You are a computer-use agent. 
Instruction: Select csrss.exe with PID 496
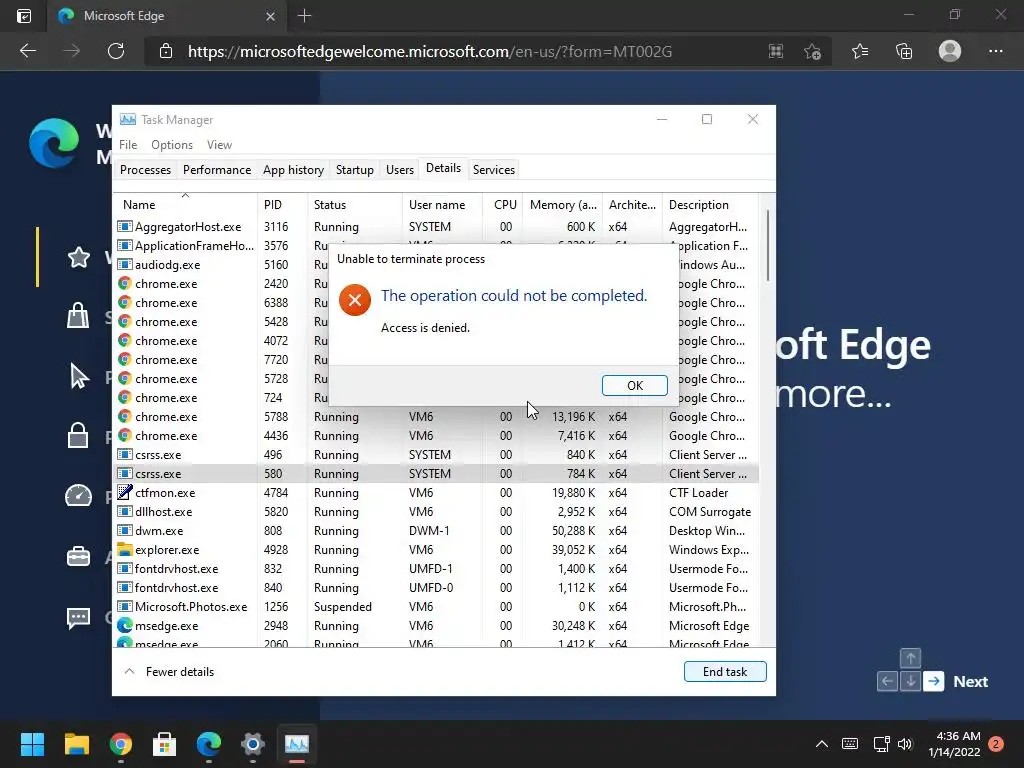click(436, 455)
